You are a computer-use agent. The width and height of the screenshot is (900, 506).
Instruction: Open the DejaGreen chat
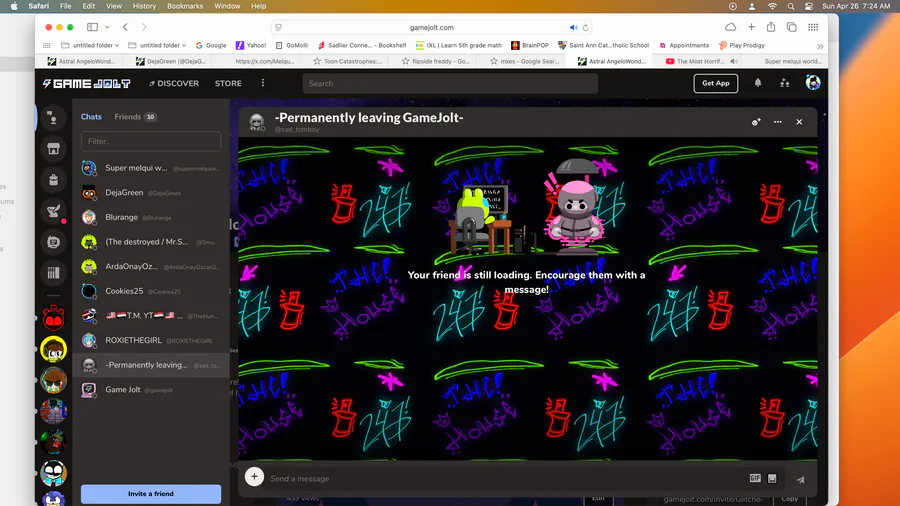[151, 193]
